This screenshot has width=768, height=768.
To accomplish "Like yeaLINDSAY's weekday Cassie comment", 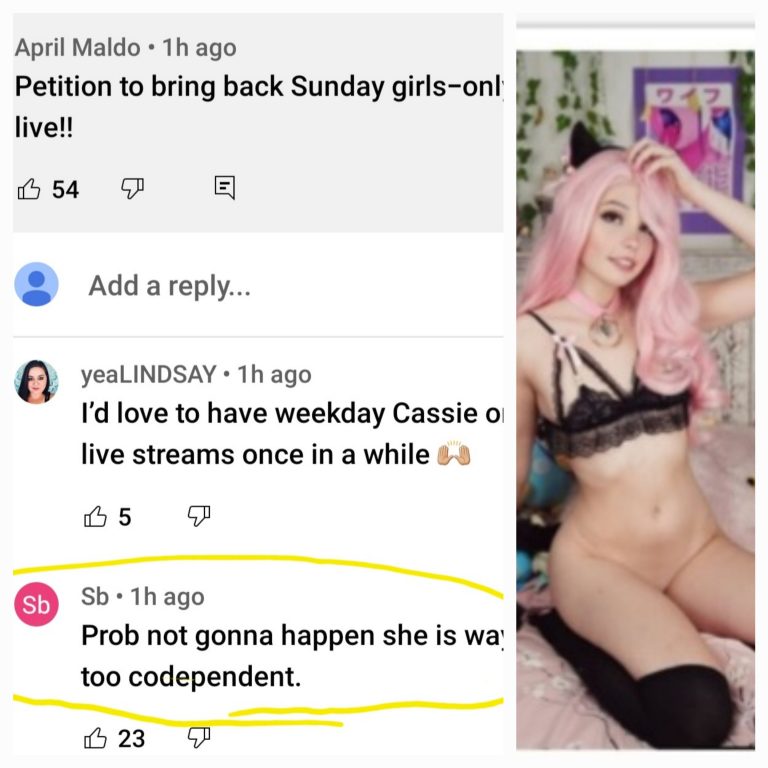I will tap(95, 516).
